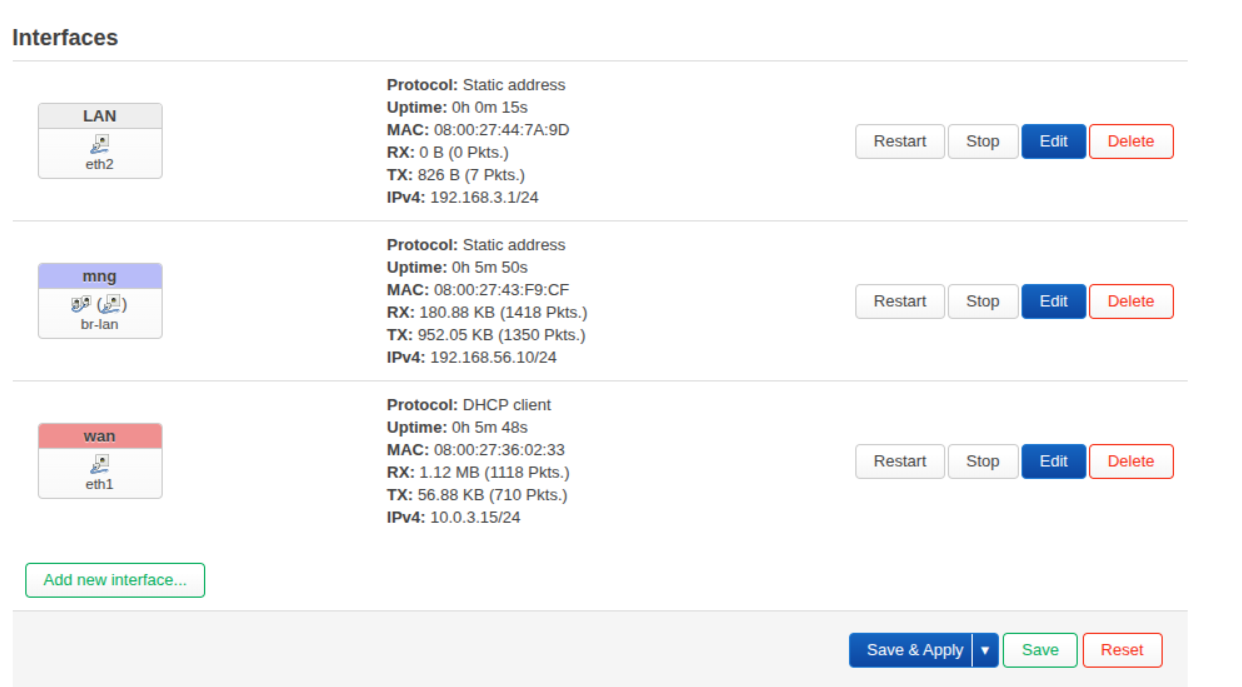Stop the mng interface
The image size is (1242, 687).
pyautogui.click(x=982, y=301)
